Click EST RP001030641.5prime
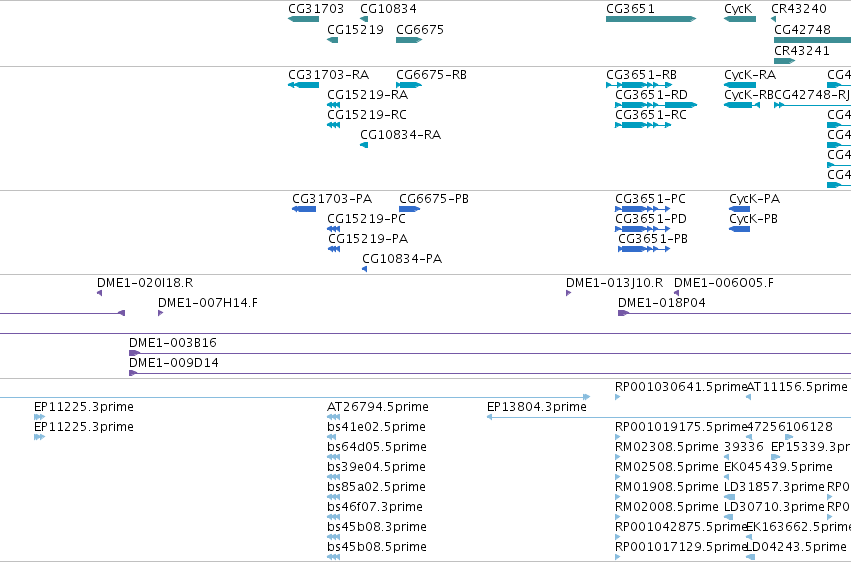Viewport: 851px width, 562px height. pos(681,387)
